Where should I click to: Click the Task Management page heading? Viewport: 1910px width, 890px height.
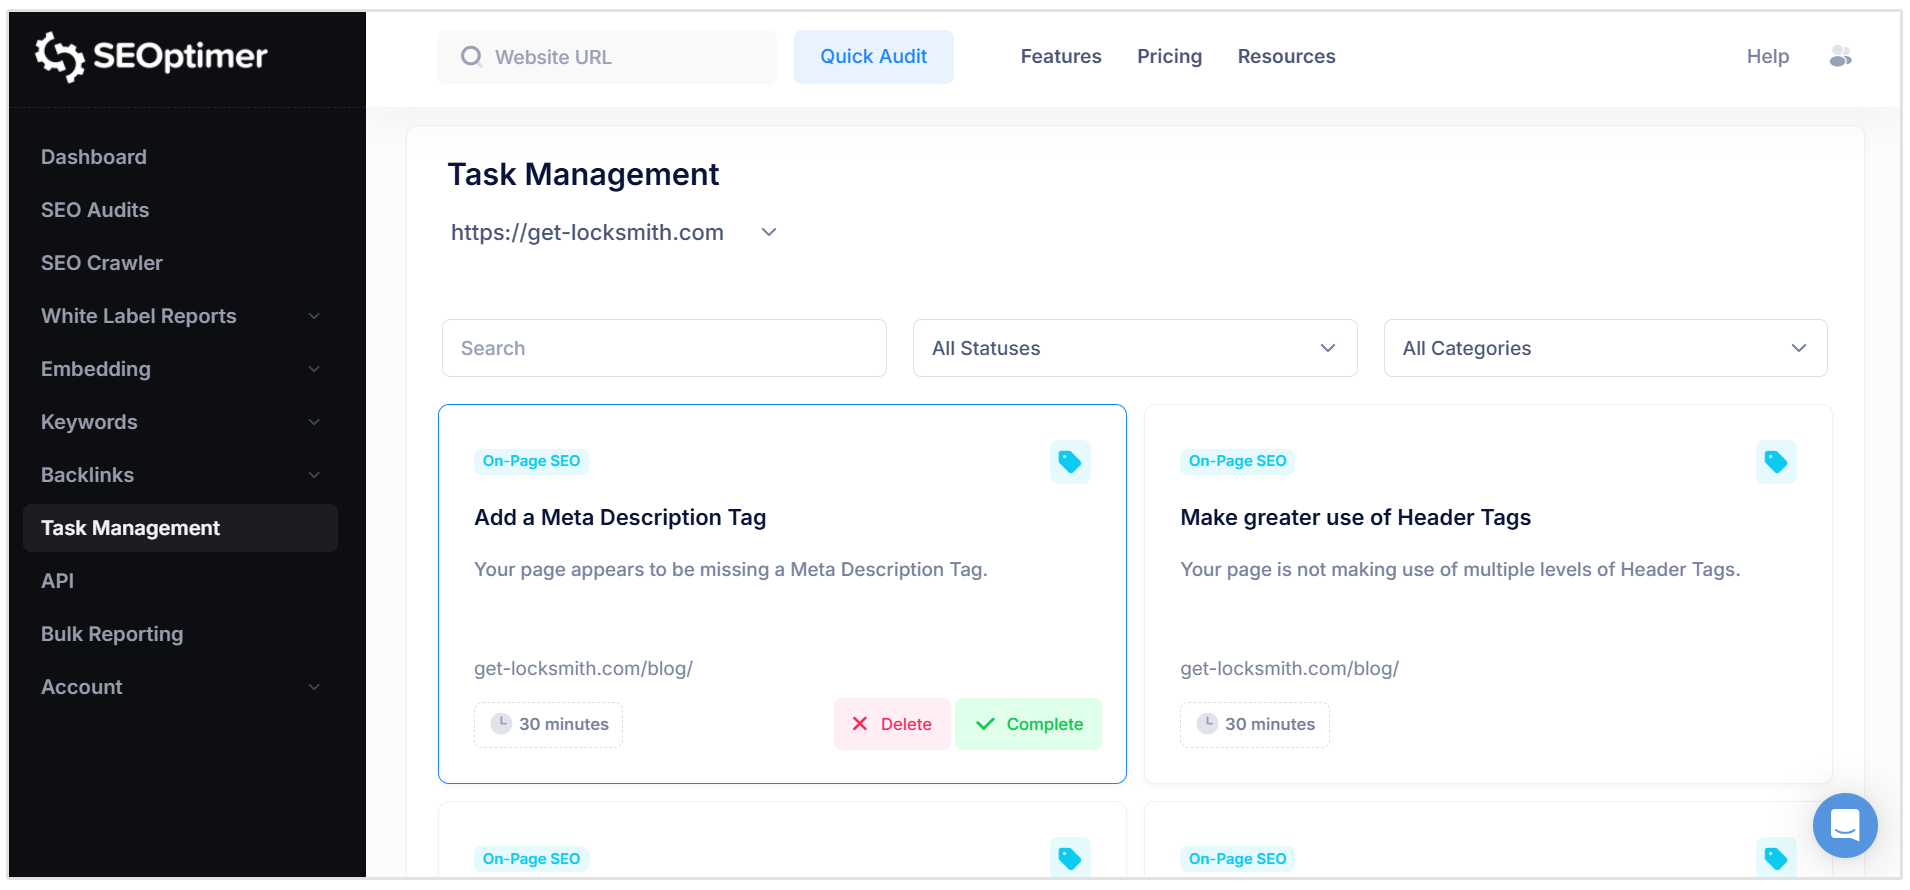(x=583, y=175)
